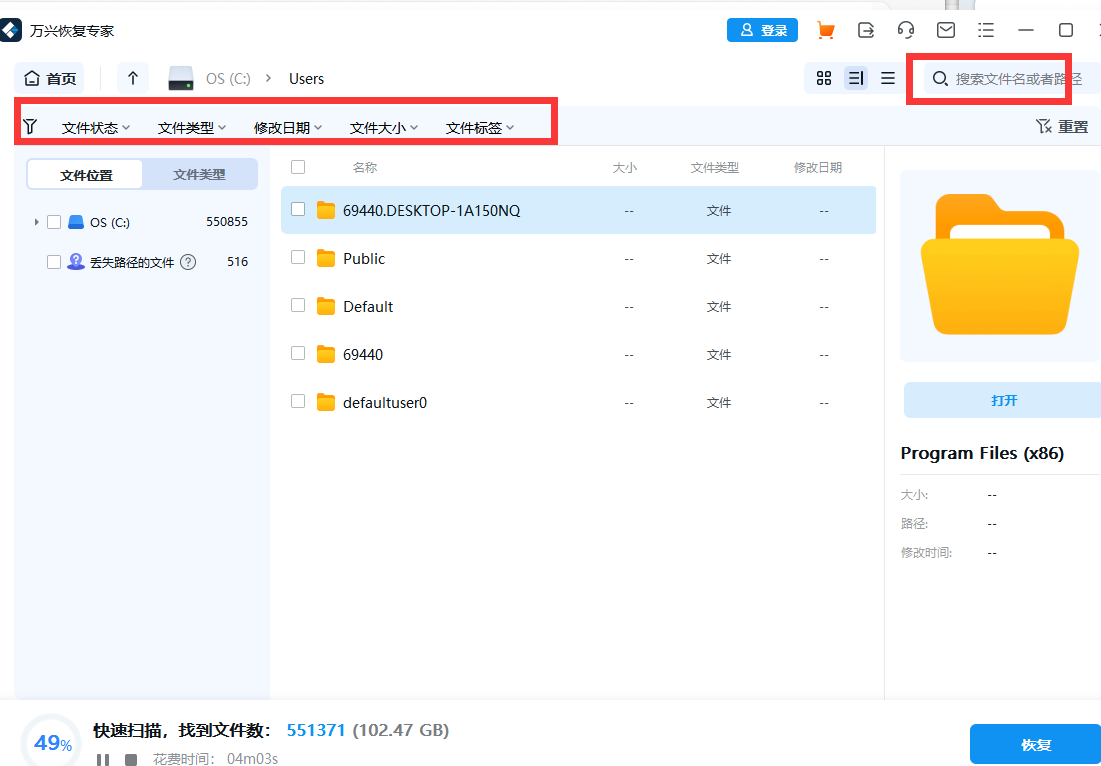1101x766 pixels.
Task: Pause the scan with the pause control
Action: tap(104, 758)
